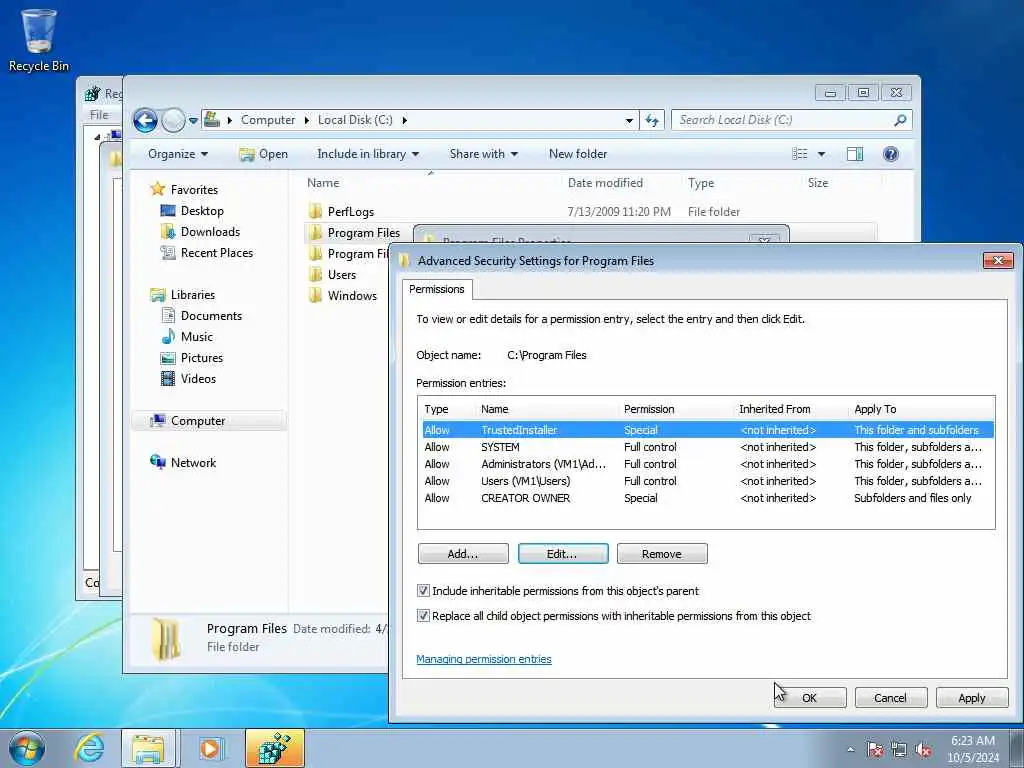Open Windows Explorer taskbar icon
The width and height of the screenshot is (1024, 768).
point(148,748)
